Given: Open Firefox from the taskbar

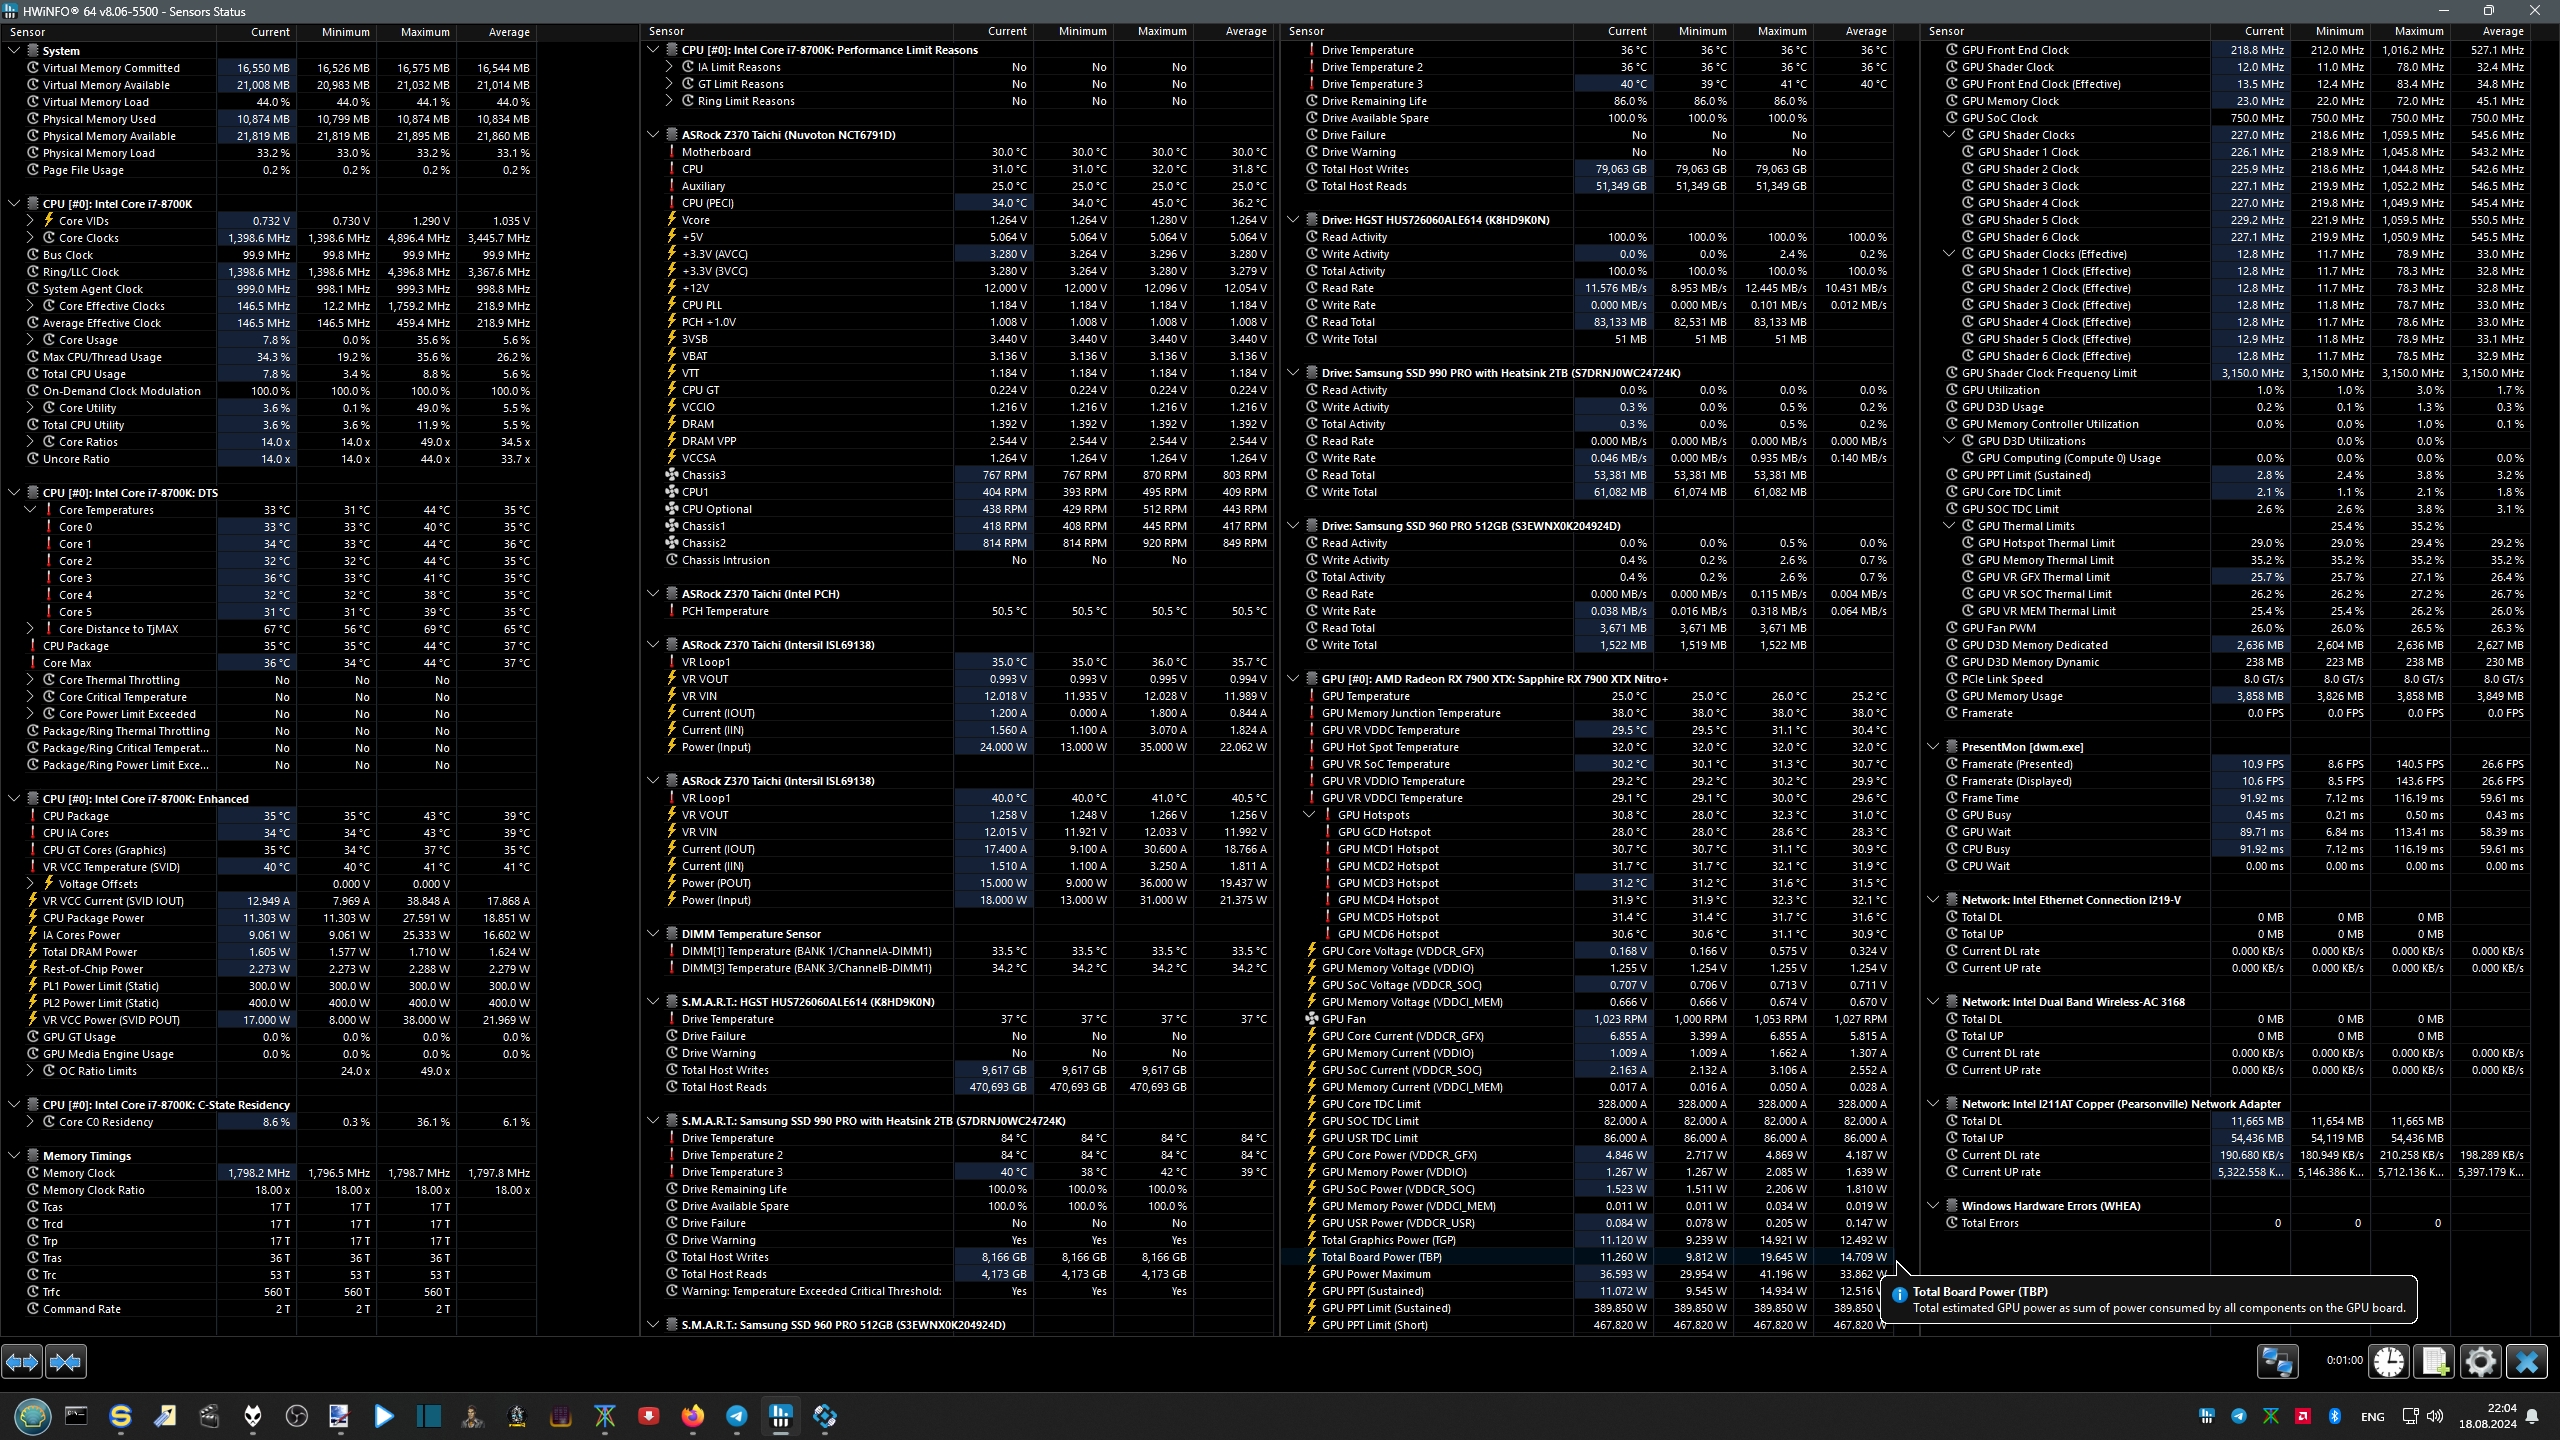Looking at the screenshot, I should (692, 1416).
